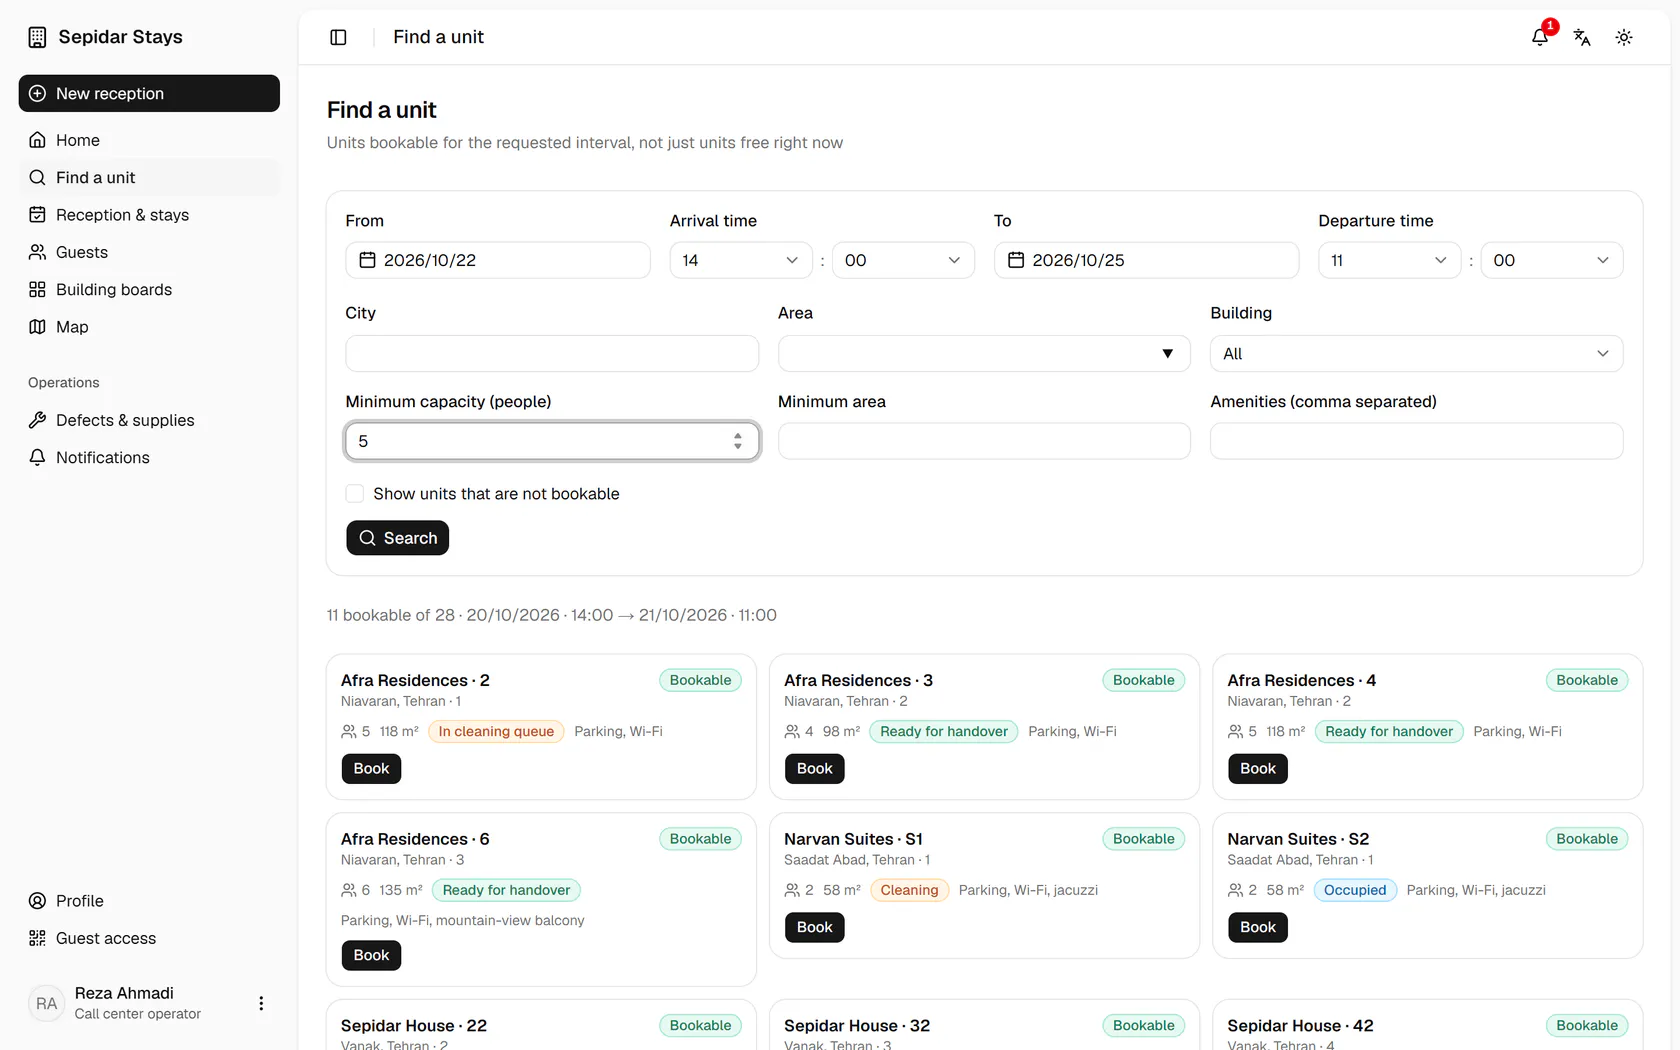Image resolution: width=1680 pixels, height=1050 pixels.
Task: Book Afra Residences 4
Action: (x=1258, y=769)
